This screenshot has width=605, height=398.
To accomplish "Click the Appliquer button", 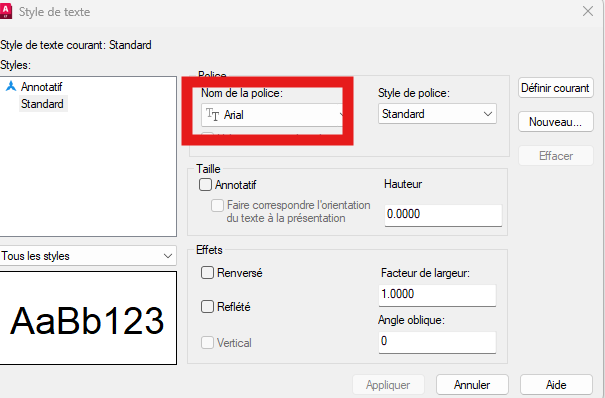I will pos(388,385).
